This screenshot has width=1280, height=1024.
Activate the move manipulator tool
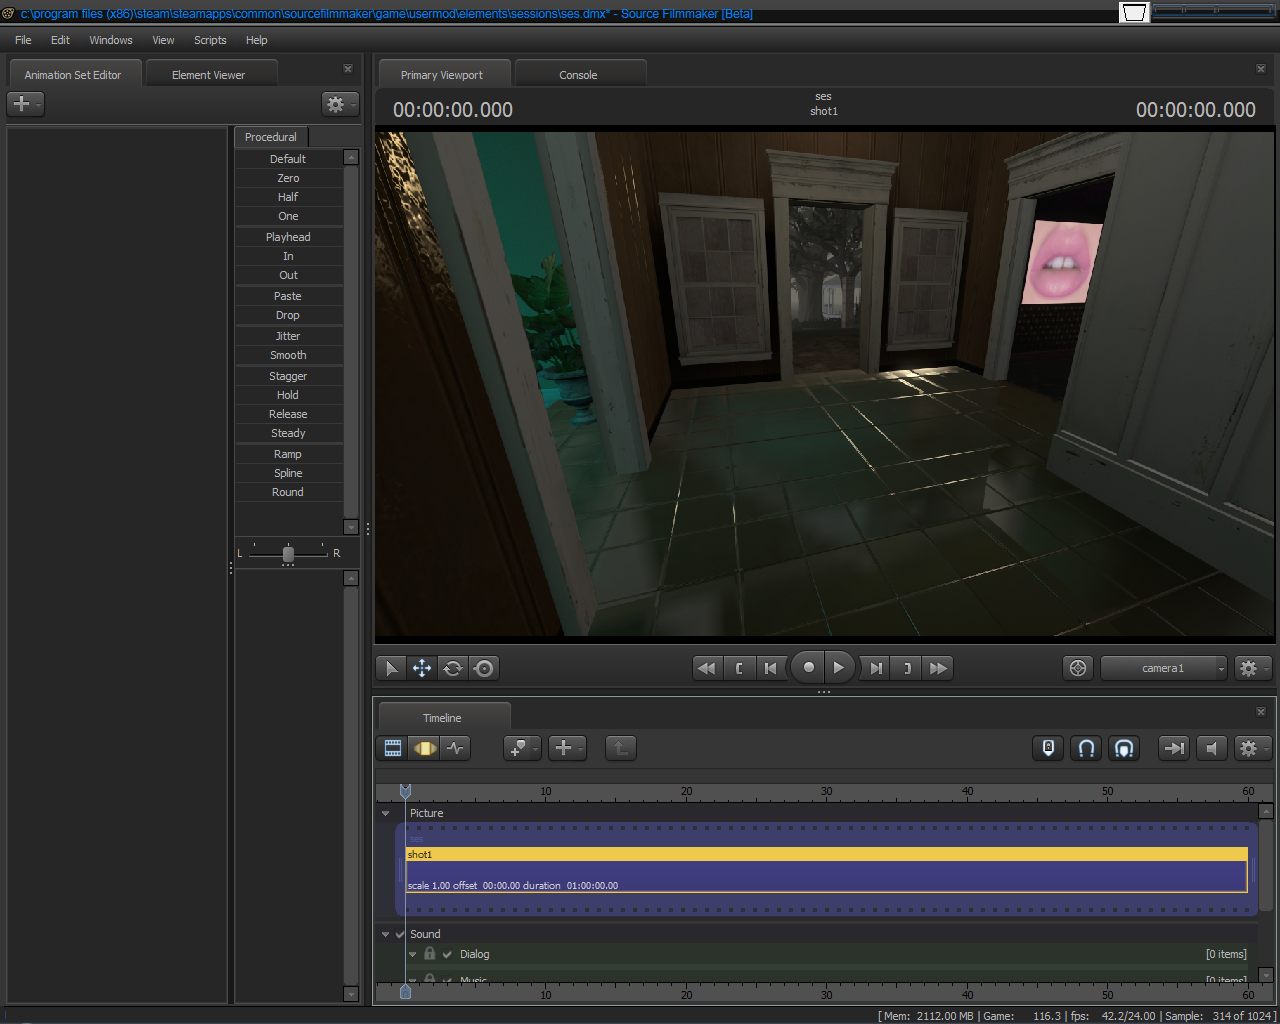422,668
